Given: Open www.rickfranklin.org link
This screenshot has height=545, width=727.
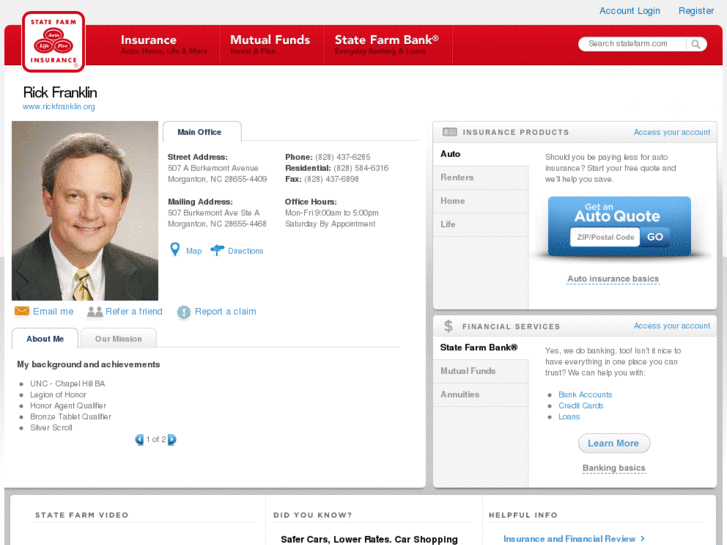Looking at the screenshot, I should [59, 107].
